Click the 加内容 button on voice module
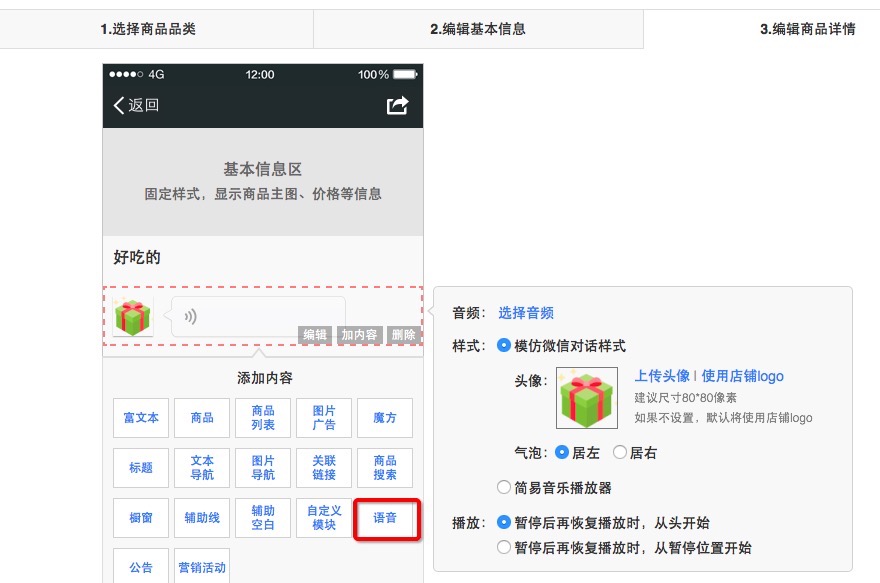 pyautogui.click(x=359, y=335)
